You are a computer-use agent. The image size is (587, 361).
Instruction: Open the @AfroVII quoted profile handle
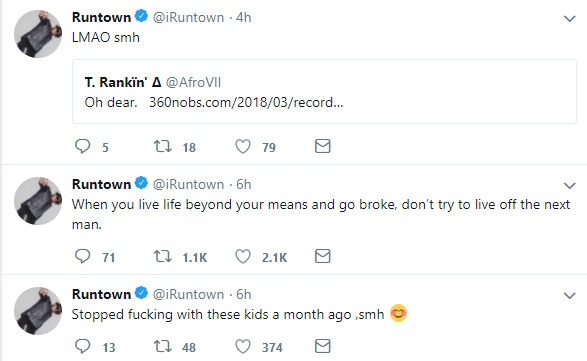(193, 82)
